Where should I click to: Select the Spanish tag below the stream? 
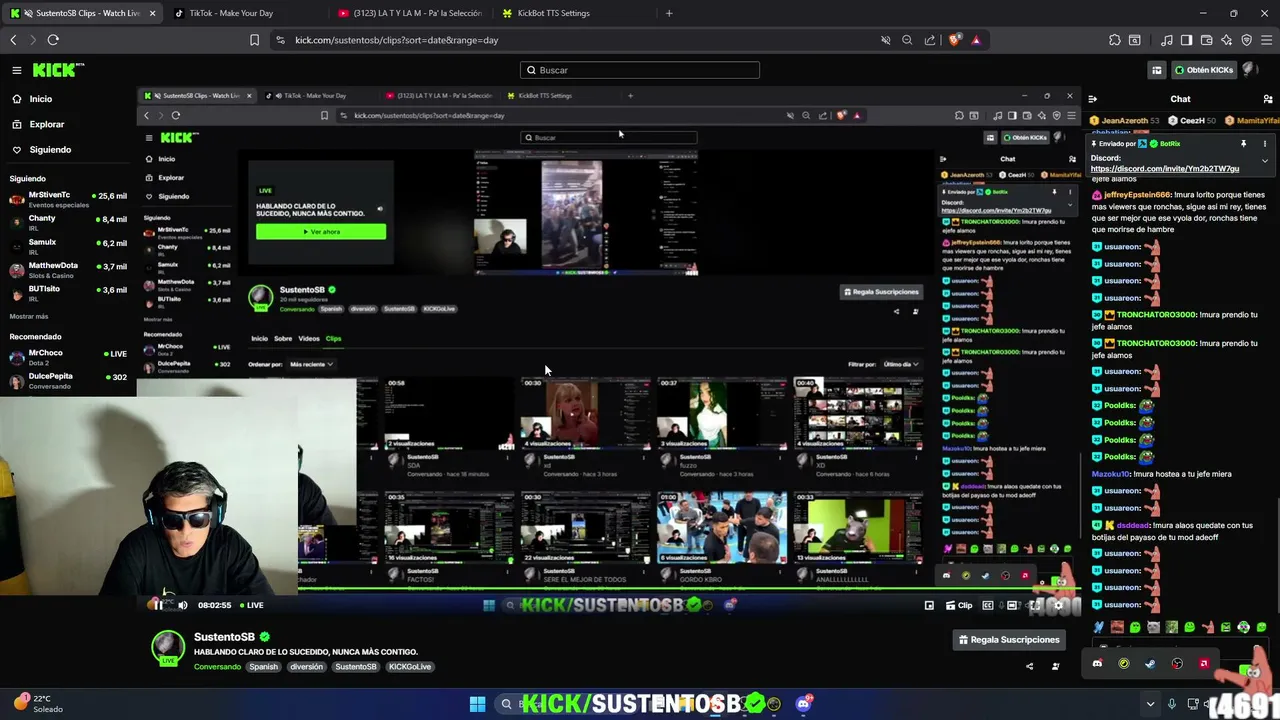click(264, 667)
